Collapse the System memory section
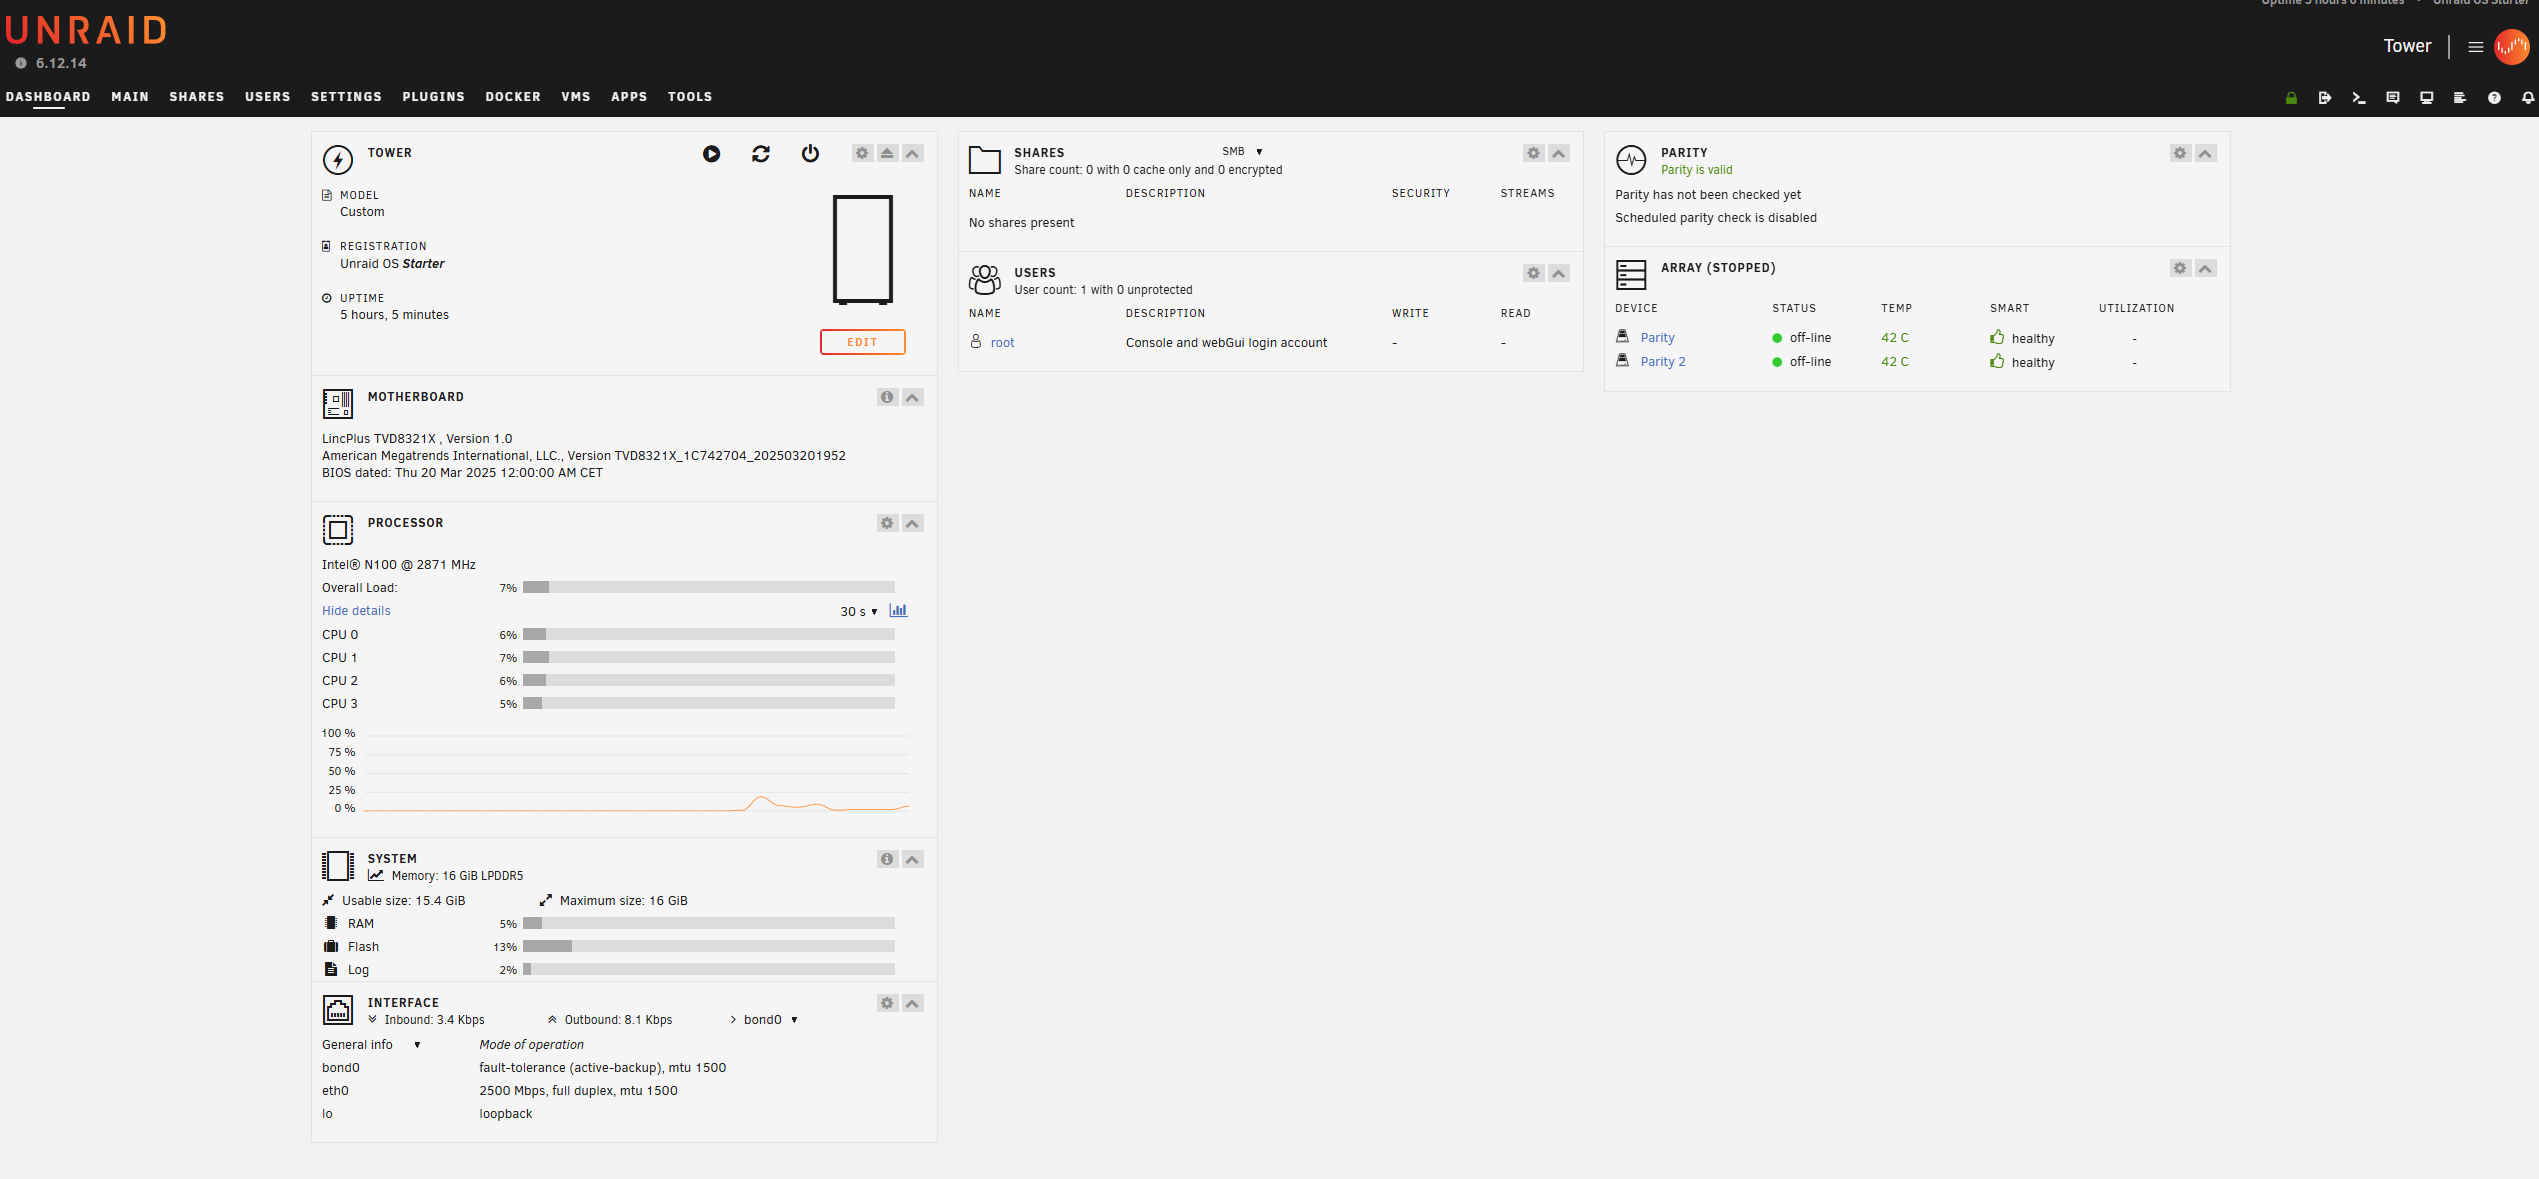The image size is (2539, 1179). [x=912, y=859]
